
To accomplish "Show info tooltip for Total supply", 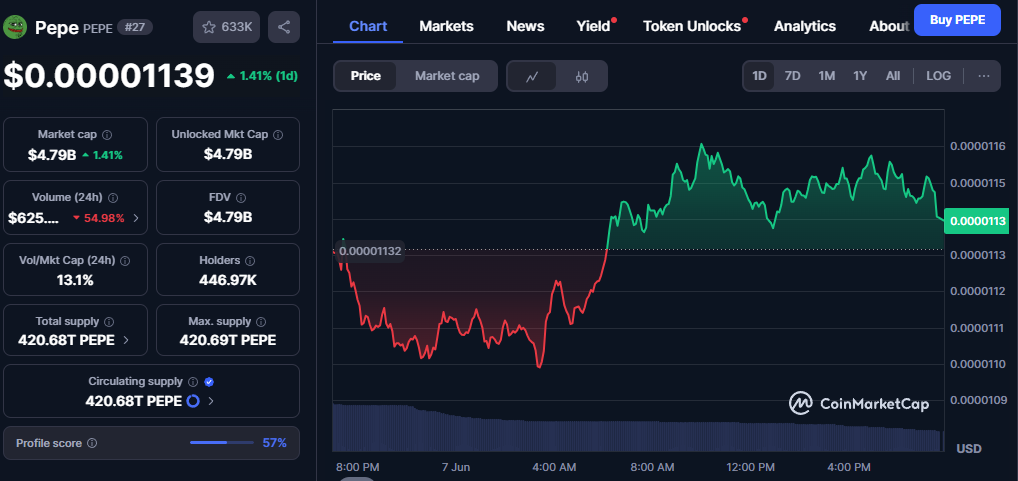I will tap(109, 321).
